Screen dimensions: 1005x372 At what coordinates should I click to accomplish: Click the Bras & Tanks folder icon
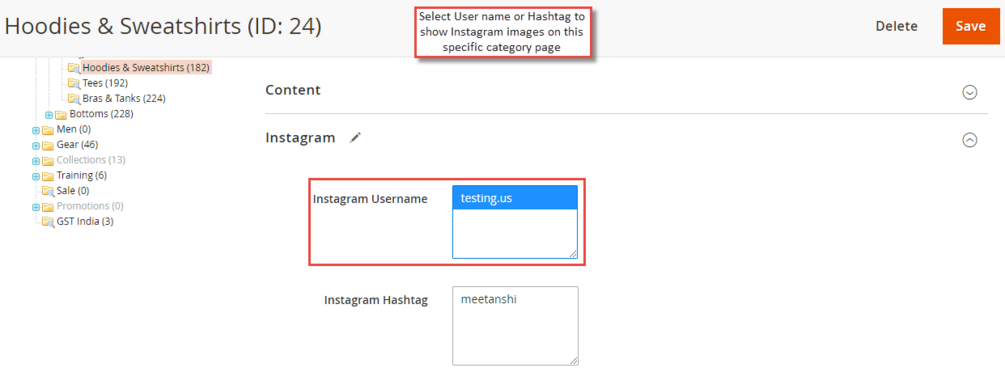[x=74, y=99]
